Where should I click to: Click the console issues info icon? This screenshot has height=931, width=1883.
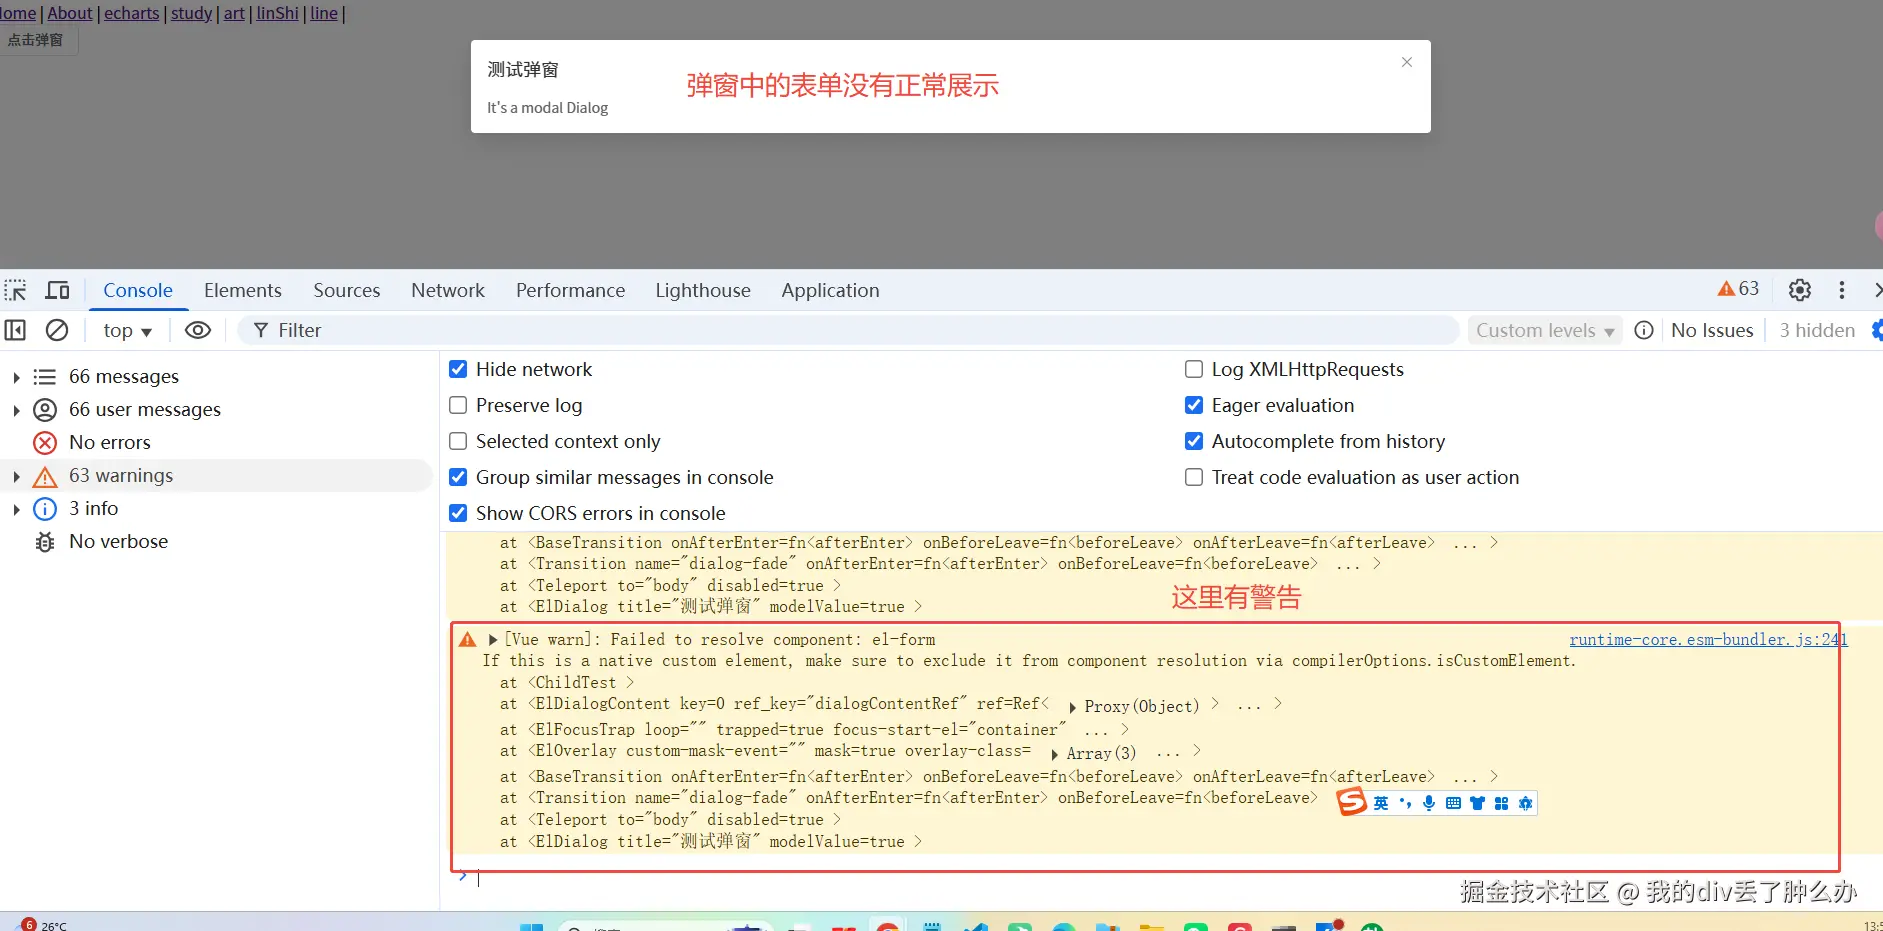[1644, 330]
